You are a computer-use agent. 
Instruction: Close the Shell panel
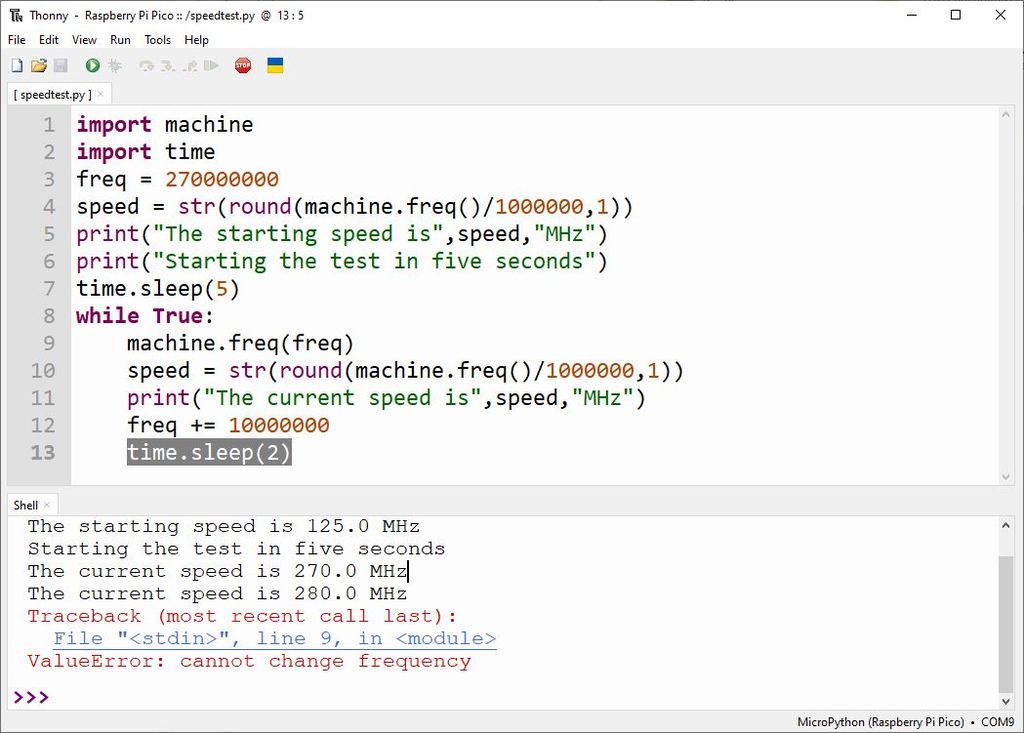(x=47, y=505)
